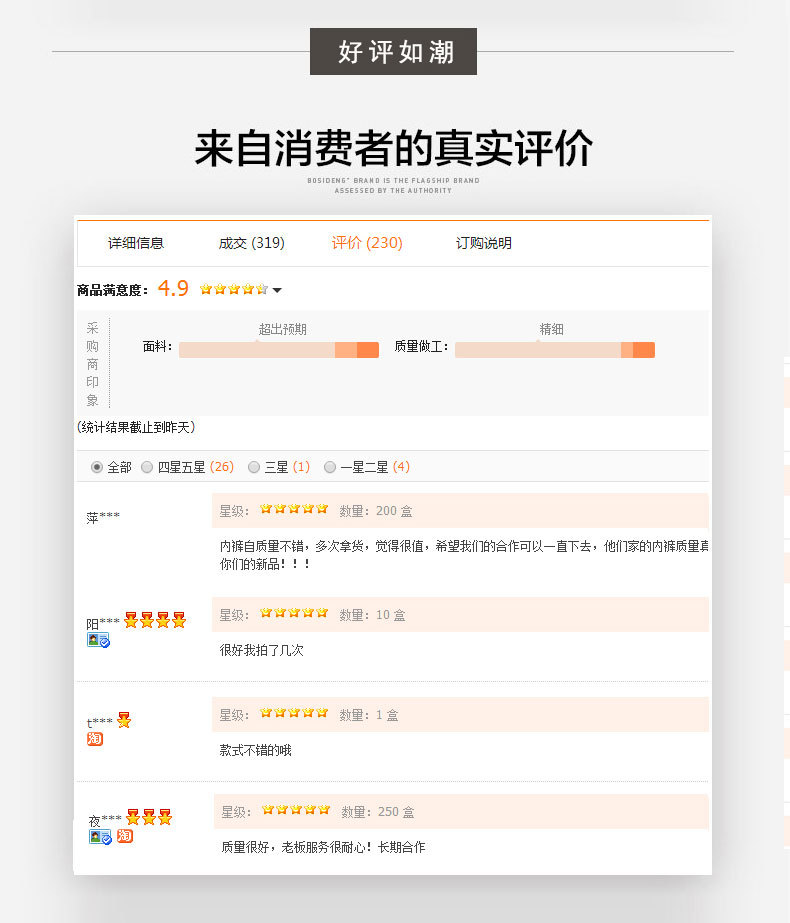Click the single medal beside t***

click(x=124, y=720)
